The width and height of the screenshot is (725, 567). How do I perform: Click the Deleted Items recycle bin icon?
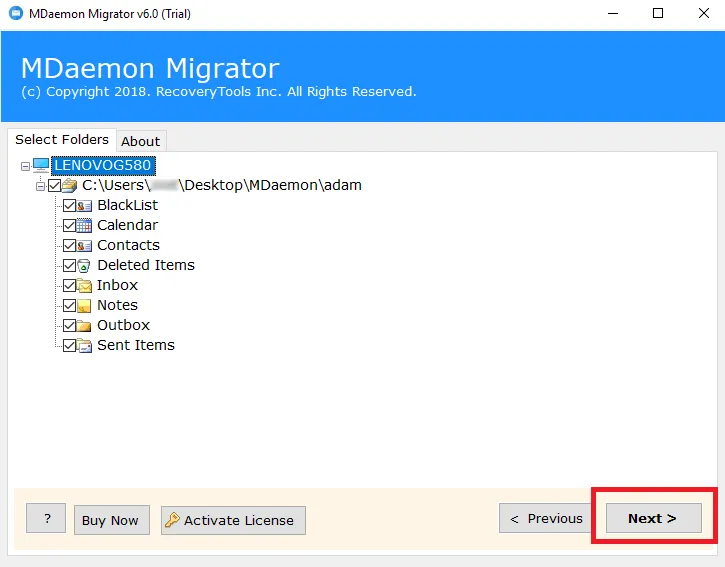(85, 266)
